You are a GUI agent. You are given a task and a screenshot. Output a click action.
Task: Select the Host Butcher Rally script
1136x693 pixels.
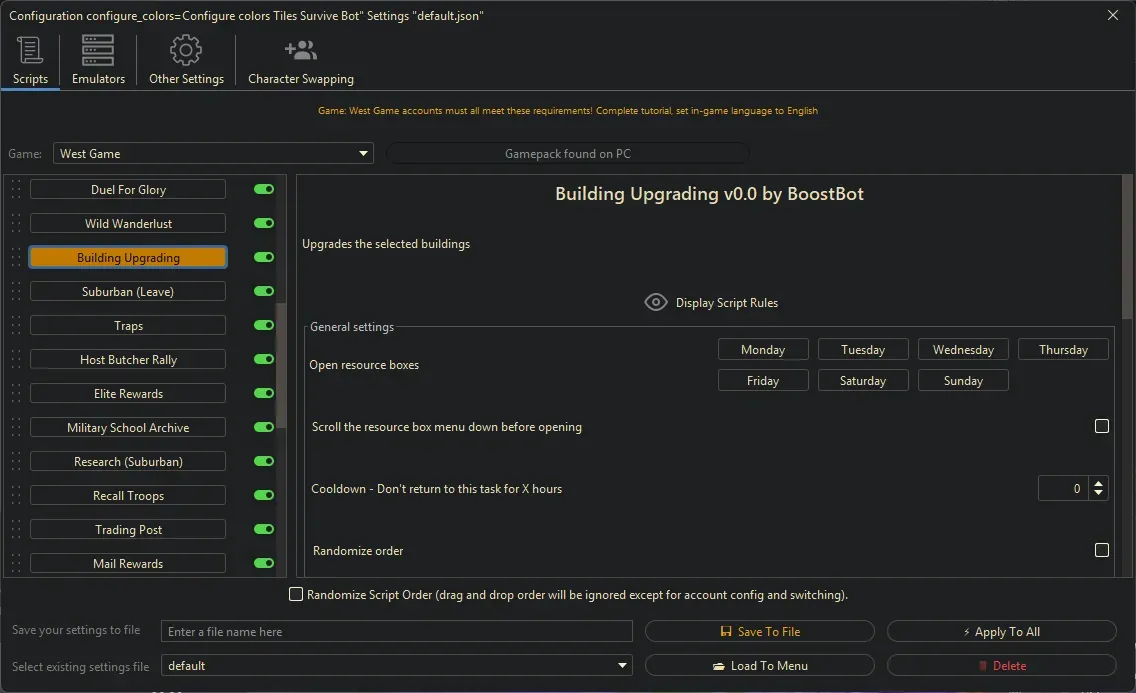coord(128,360)
